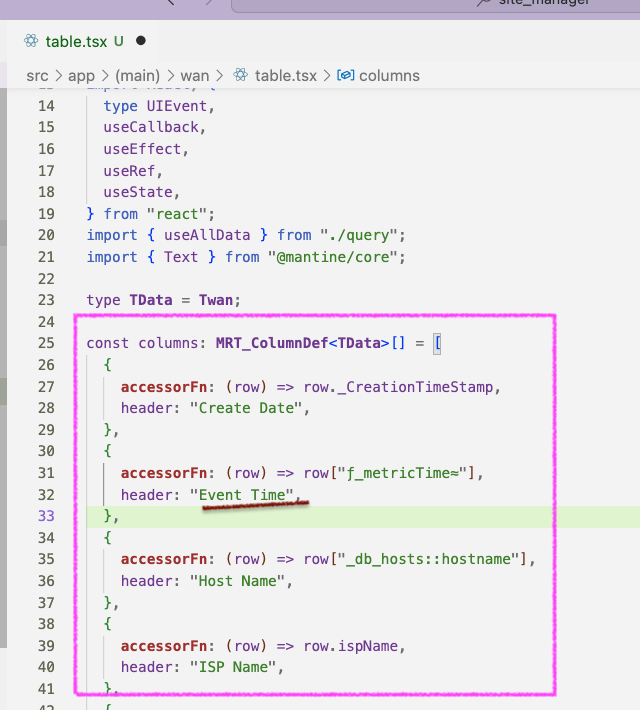Click the closing brace on line 33
Screen dimensions: 640x710
pos(108,516)
